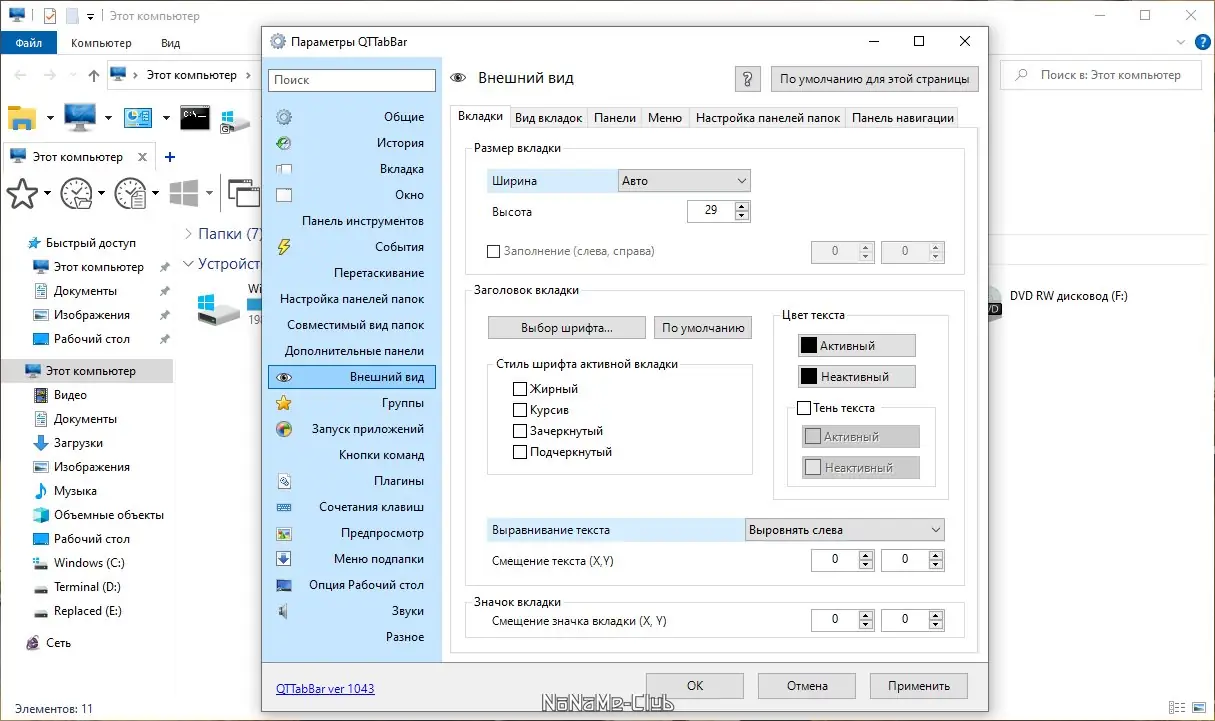Click the help question mark button
The image size is (1215, 721).
click(748, 79)
